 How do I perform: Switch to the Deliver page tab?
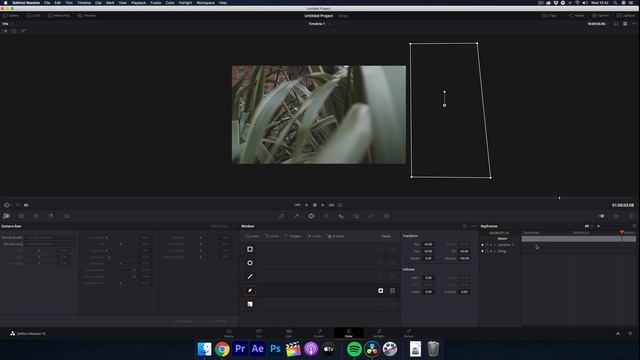click(x=409, y=333)
